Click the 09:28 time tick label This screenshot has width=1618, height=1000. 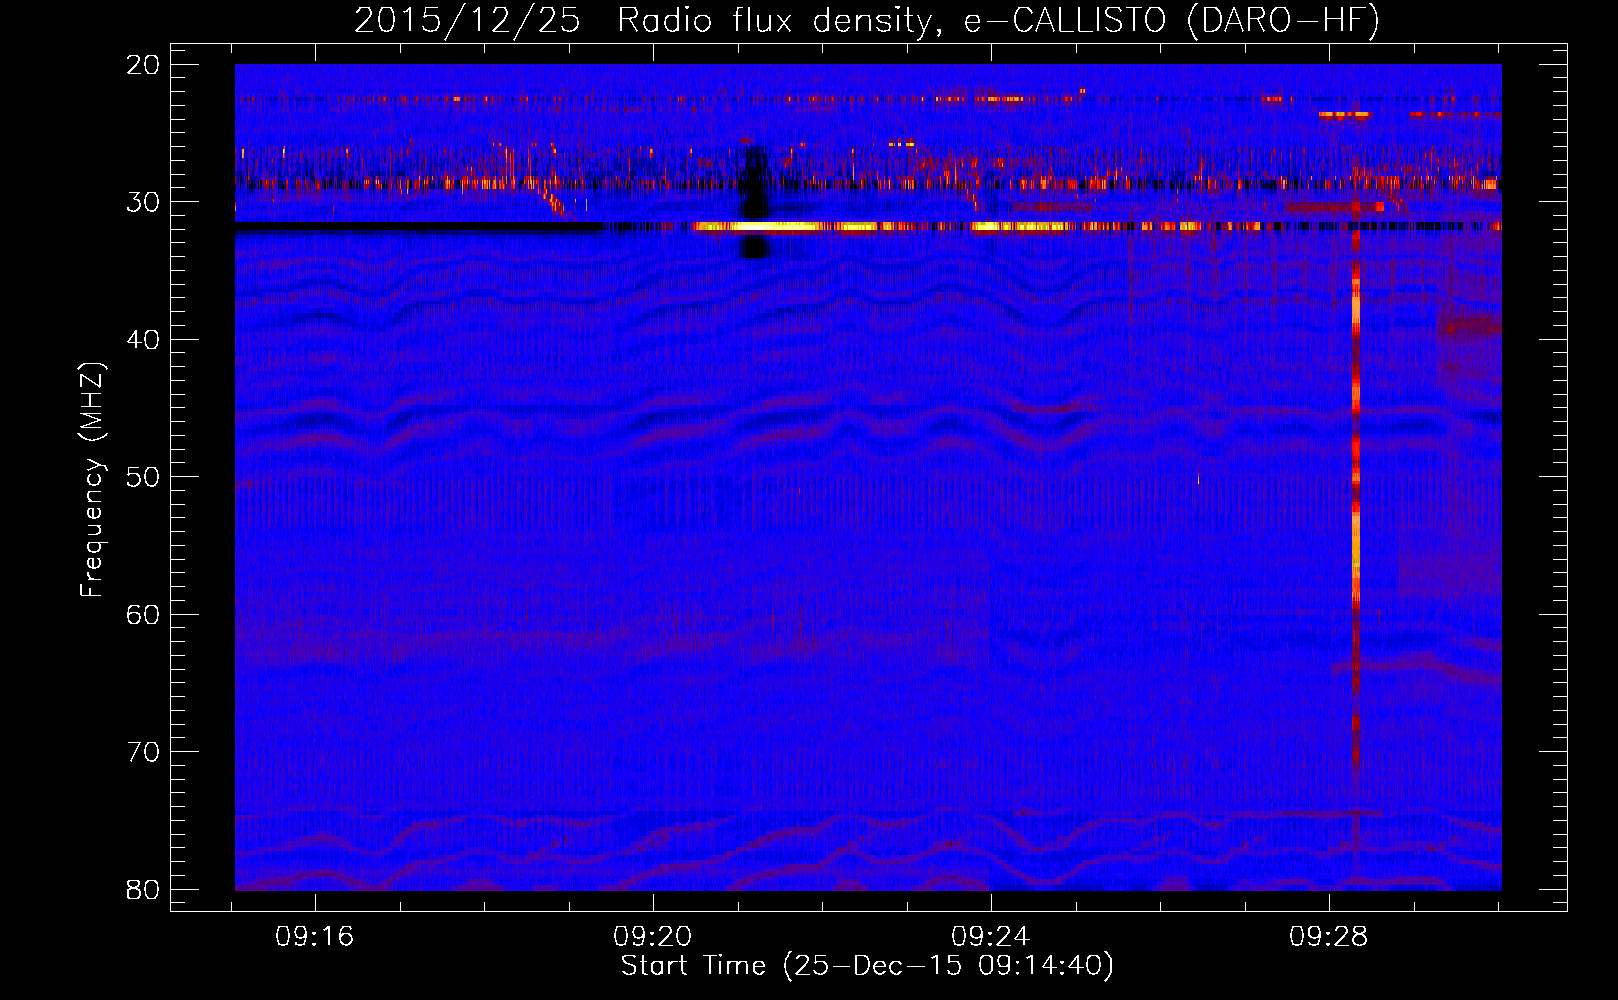(x=1328, y=937)
